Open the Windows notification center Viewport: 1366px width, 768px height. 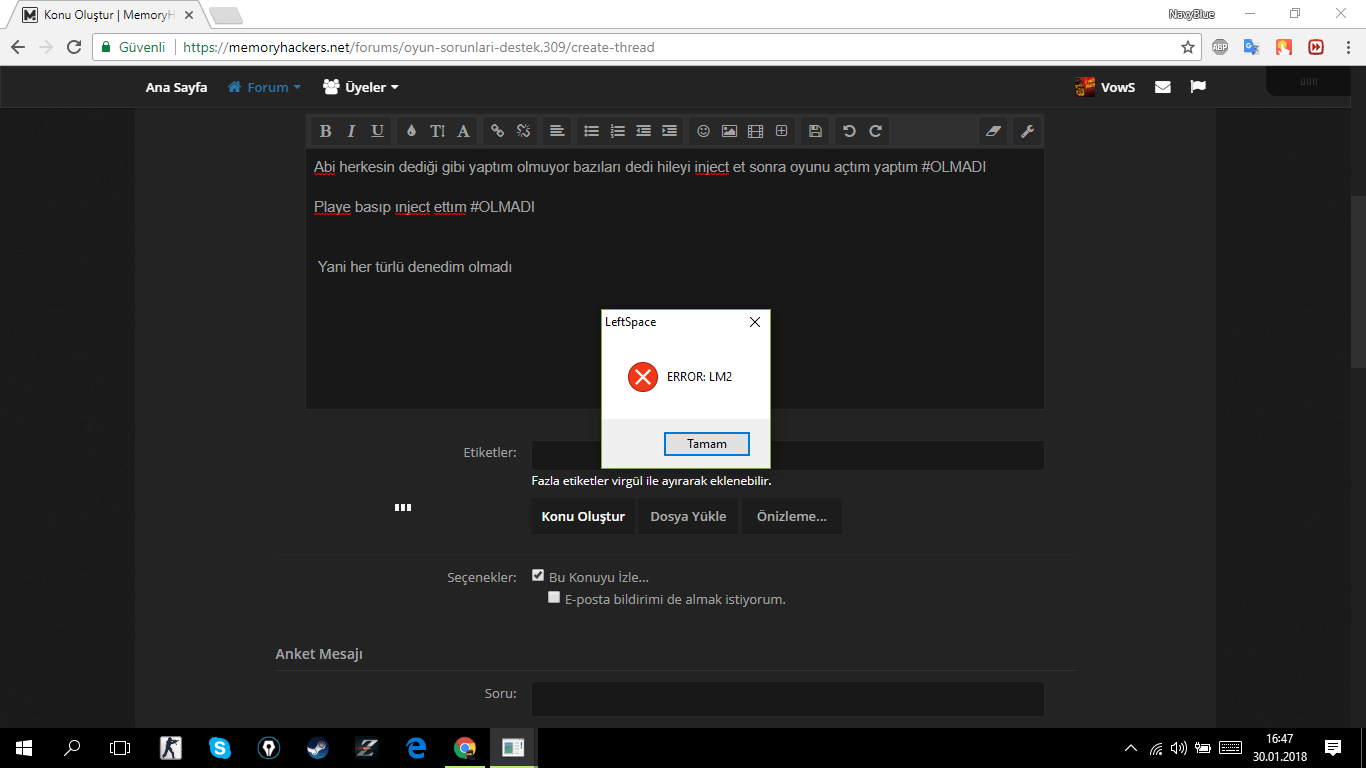click(x=1333, y=747)
